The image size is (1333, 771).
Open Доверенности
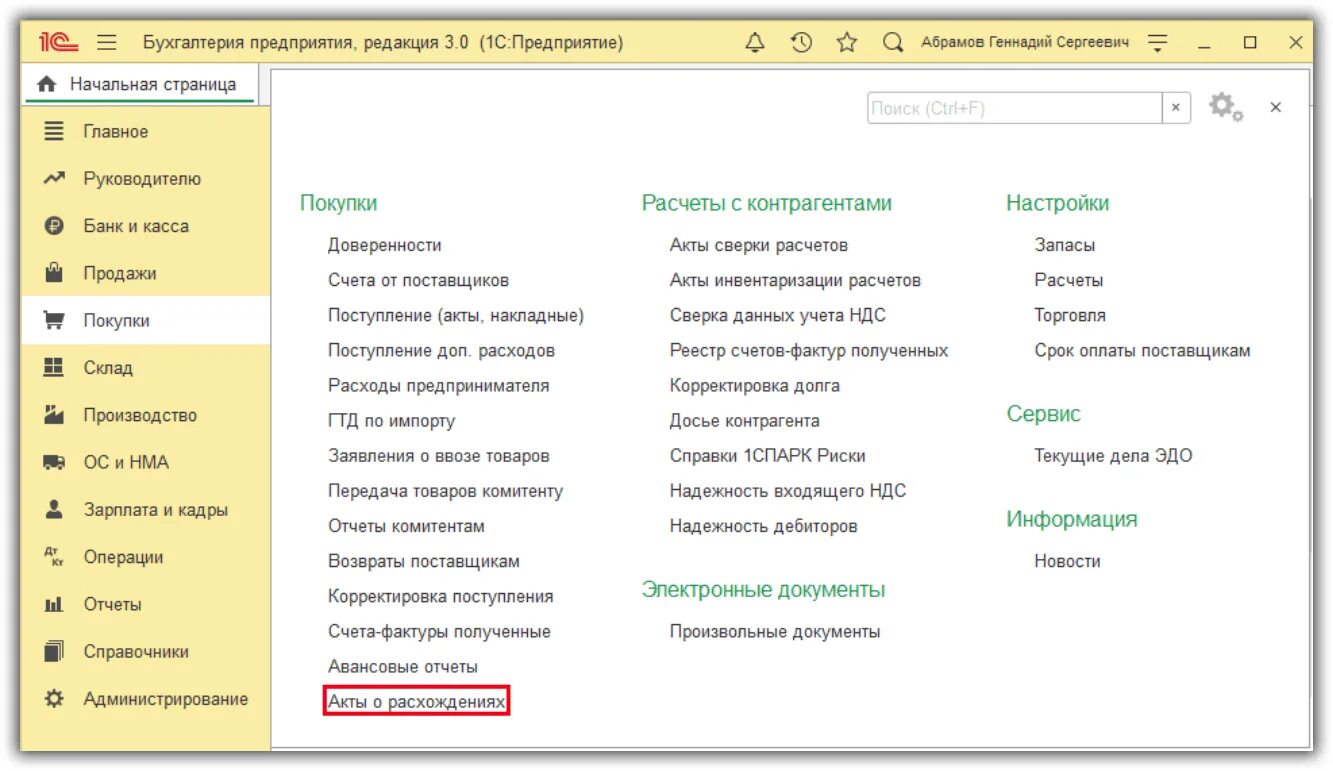(x=385, y=245)
